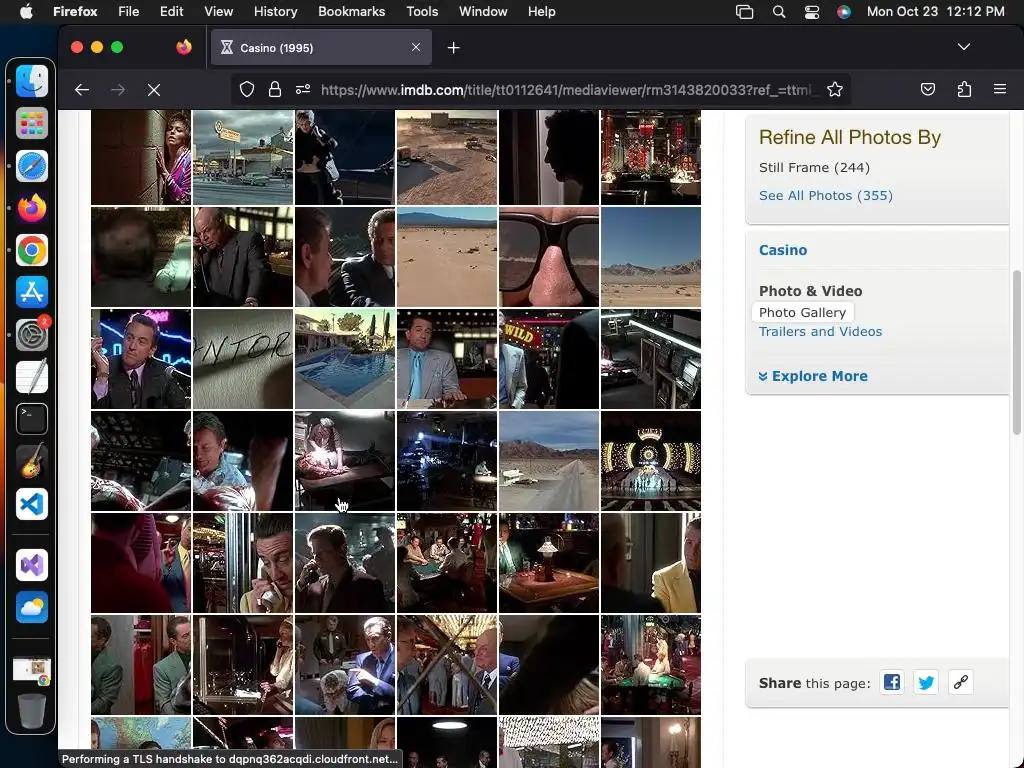
Task: Open the Bookmarks menu
Action: [x=351, y=12]
